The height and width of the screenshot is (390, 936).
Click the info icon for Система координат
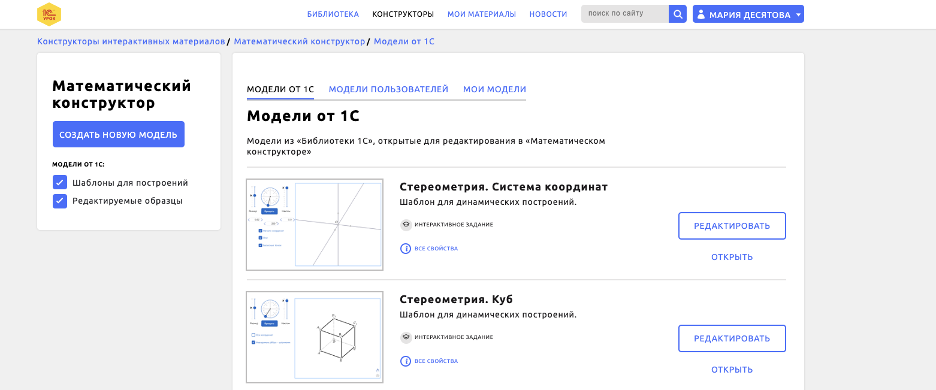point(405,248)
